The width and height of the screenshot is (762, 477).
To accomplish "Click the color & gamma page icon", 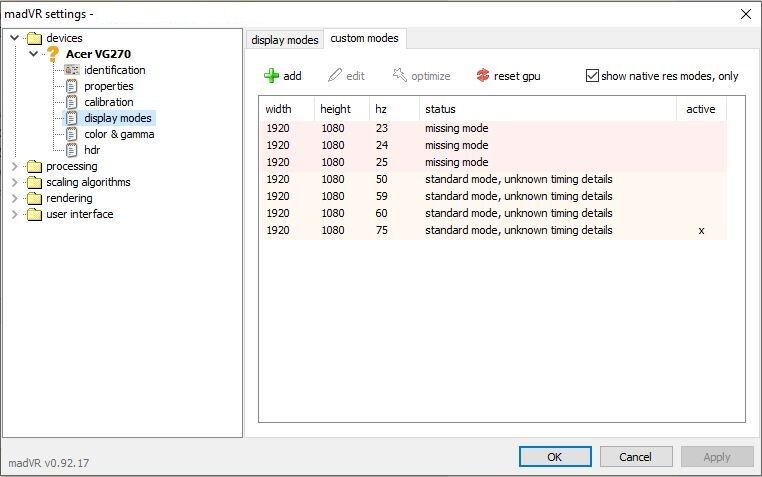I will tap(71, 134).
